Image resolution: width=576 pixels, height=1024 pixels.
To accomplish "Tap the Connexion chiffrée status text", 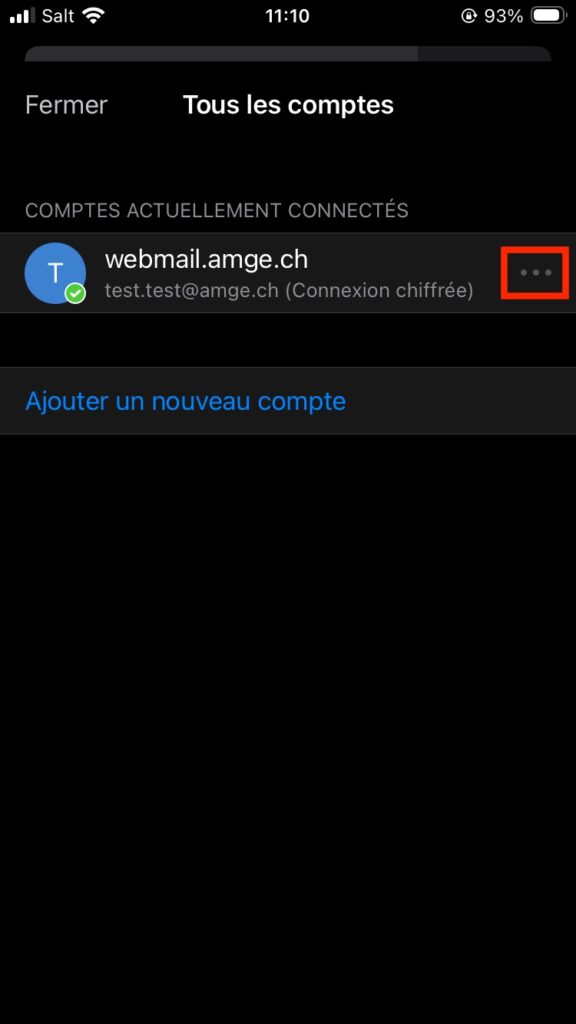I will tap(379, 291).
